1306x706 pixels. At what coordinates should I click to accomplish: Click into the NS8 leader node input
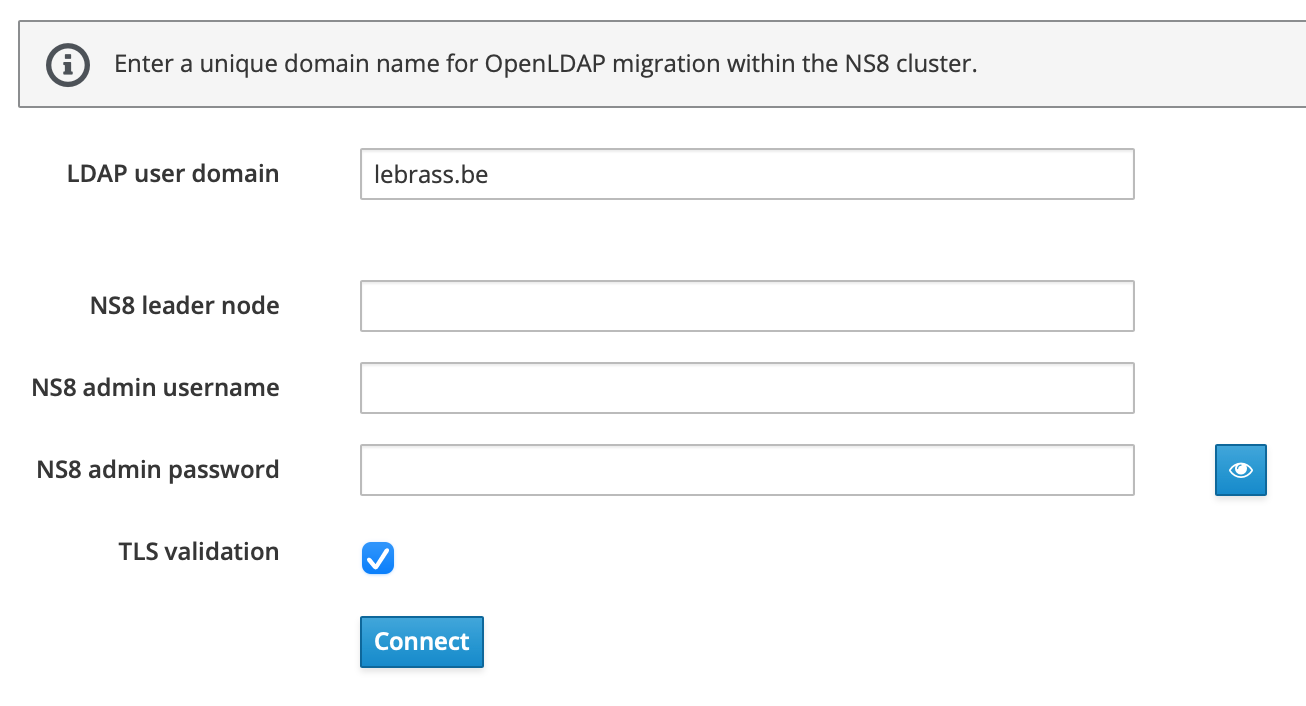746,306
